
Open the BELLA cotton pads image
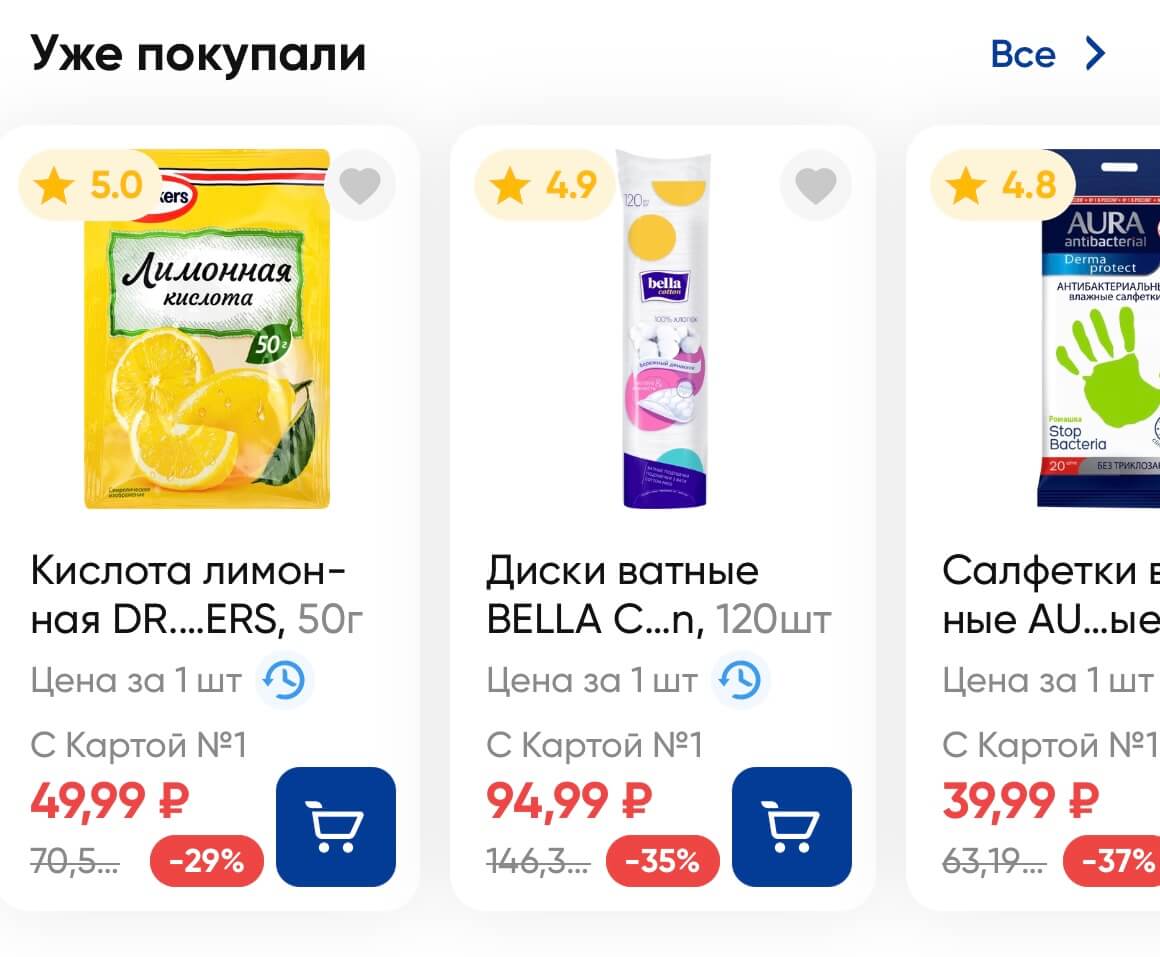pyautogui.click(x=663, y=330)
